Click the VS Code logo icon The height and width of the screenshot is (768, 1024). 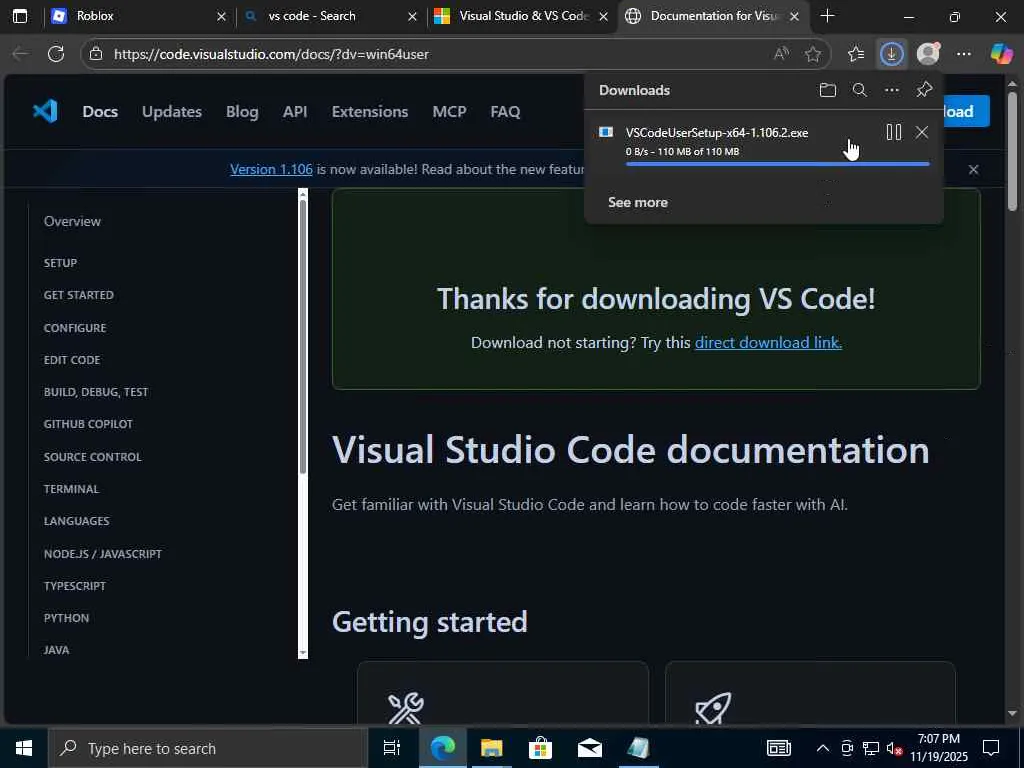tap(45, 111)
